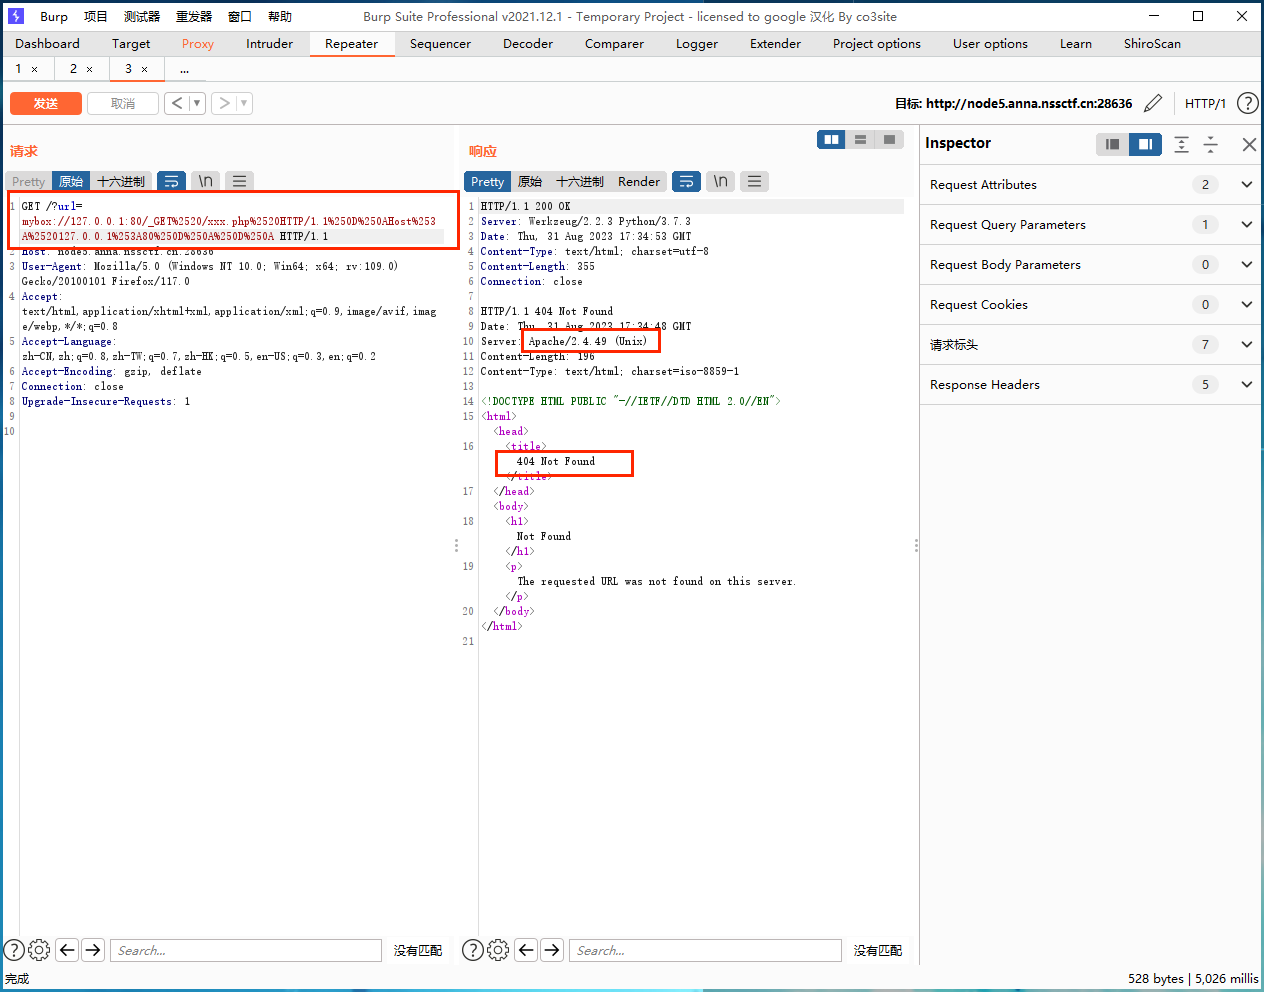Edit the target with the pencil icon

[1153, 103]
